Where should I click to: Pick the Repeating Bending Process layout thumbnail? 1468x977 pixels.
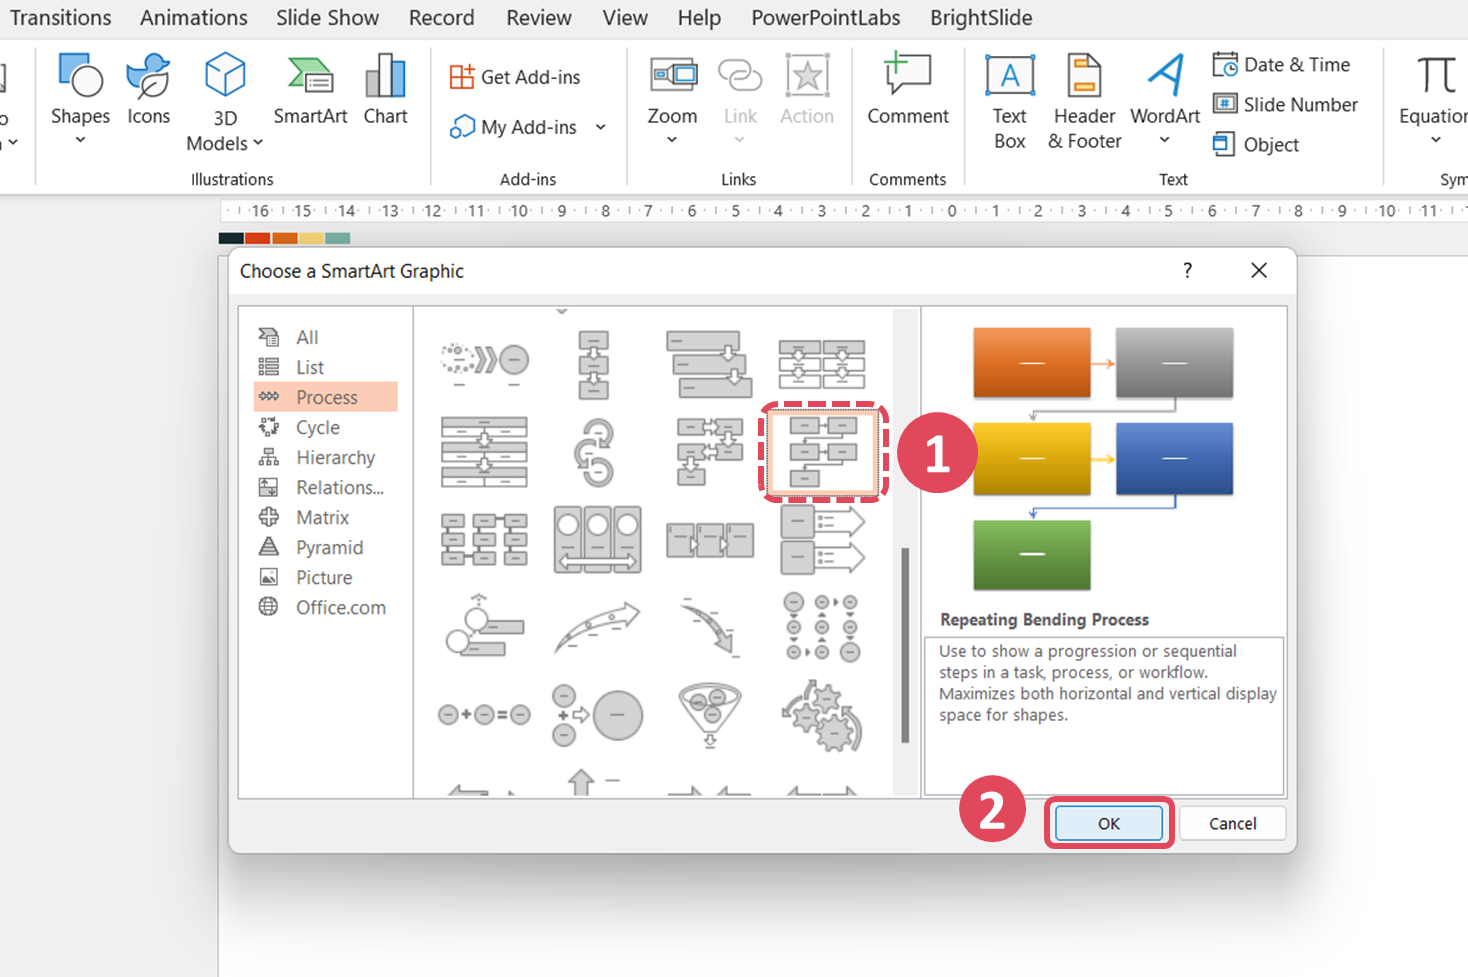[823, 451]
